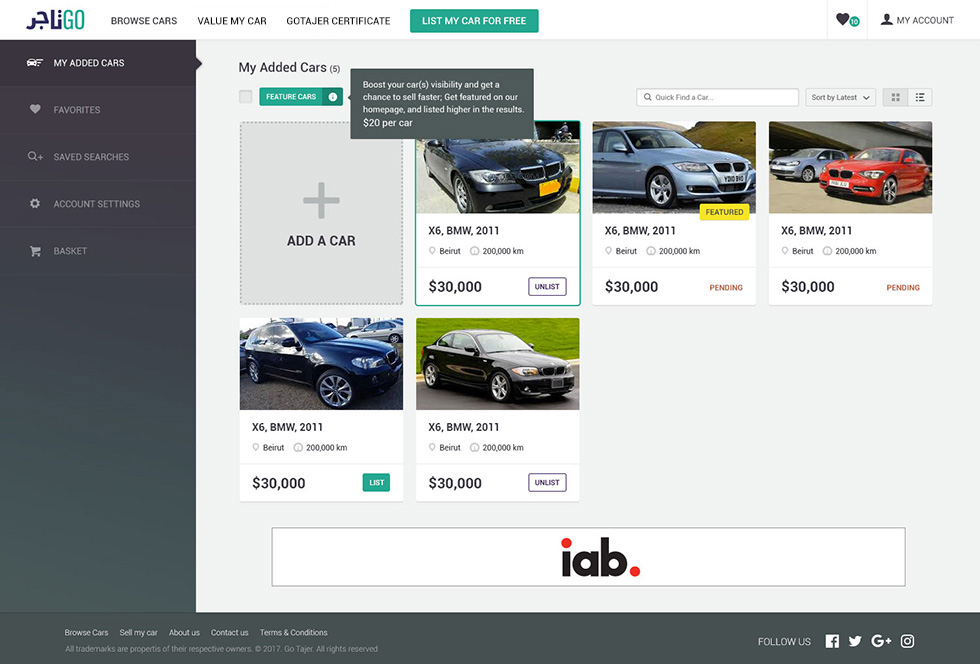Viewport: 980px width, 664px height.
Task: Unlist the black BMW coupe on grass
Action: 548,483
